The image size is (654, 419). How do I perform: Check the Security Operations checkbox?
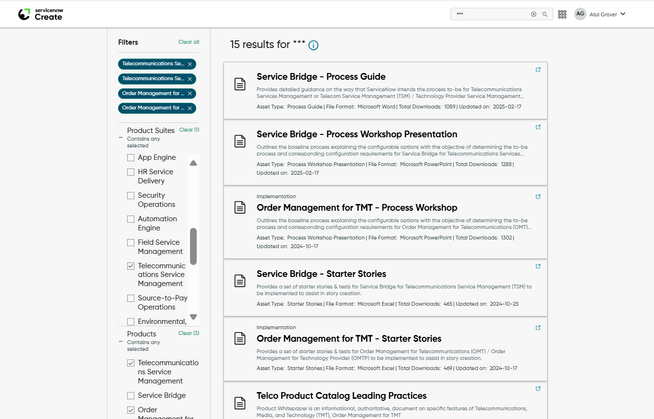[x=131, y=196]
